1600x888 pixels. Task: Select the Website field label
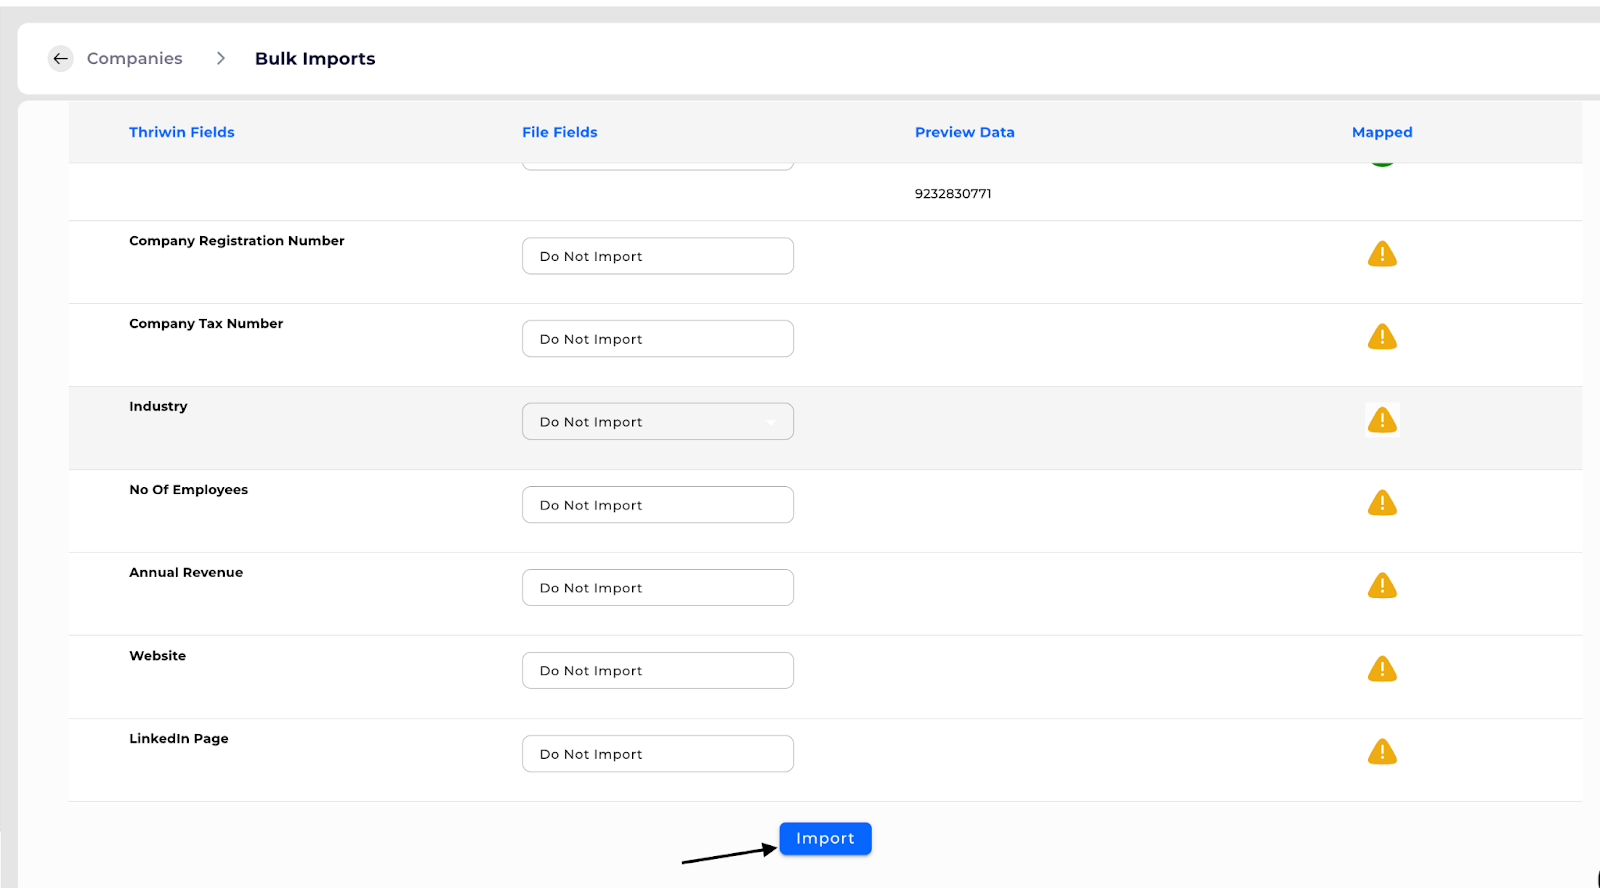(x=158, y=656)
